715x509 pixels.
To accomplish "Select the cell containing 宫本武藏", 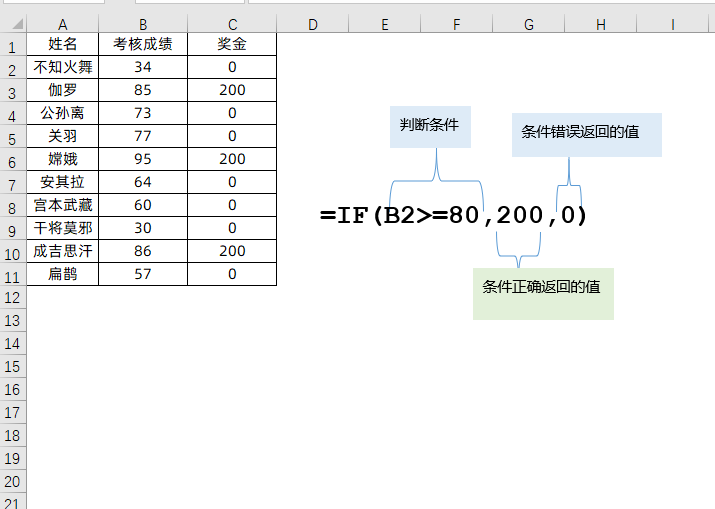I will [62, 205].
